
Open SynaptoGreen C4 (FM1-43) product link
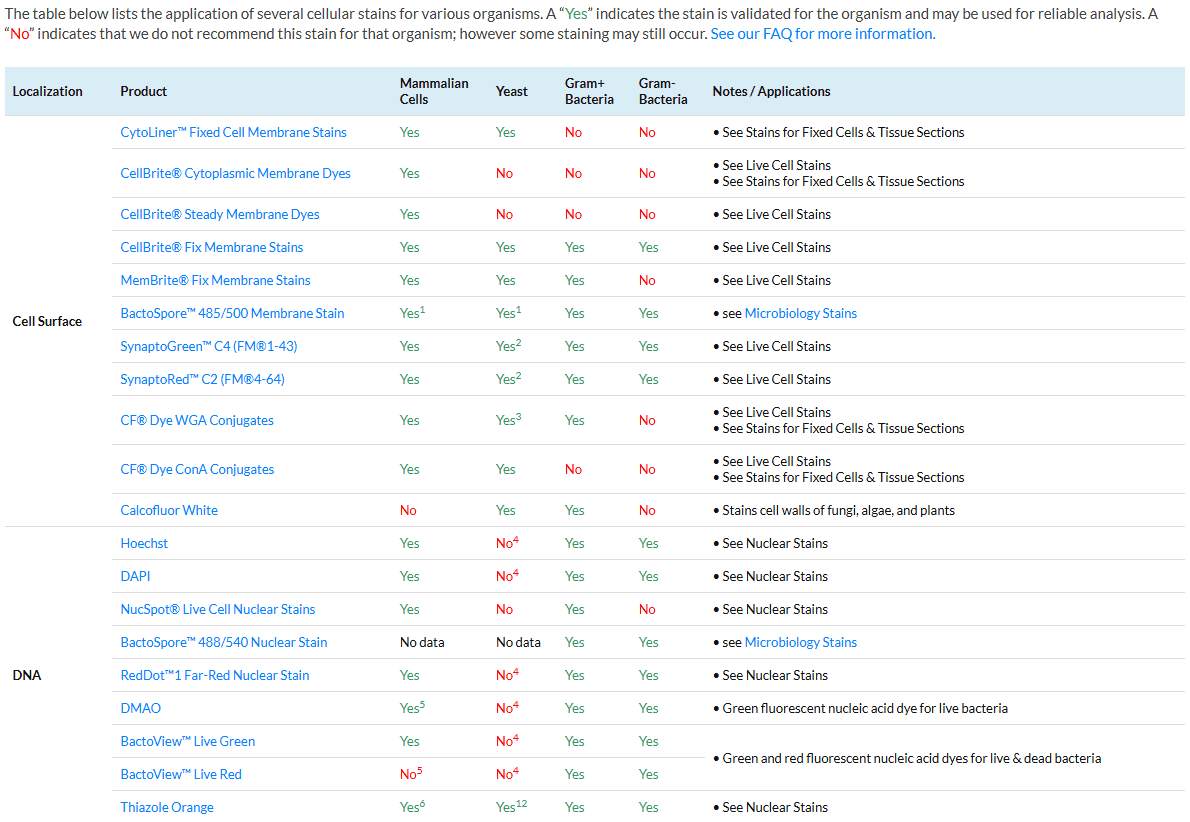point(209,346)
